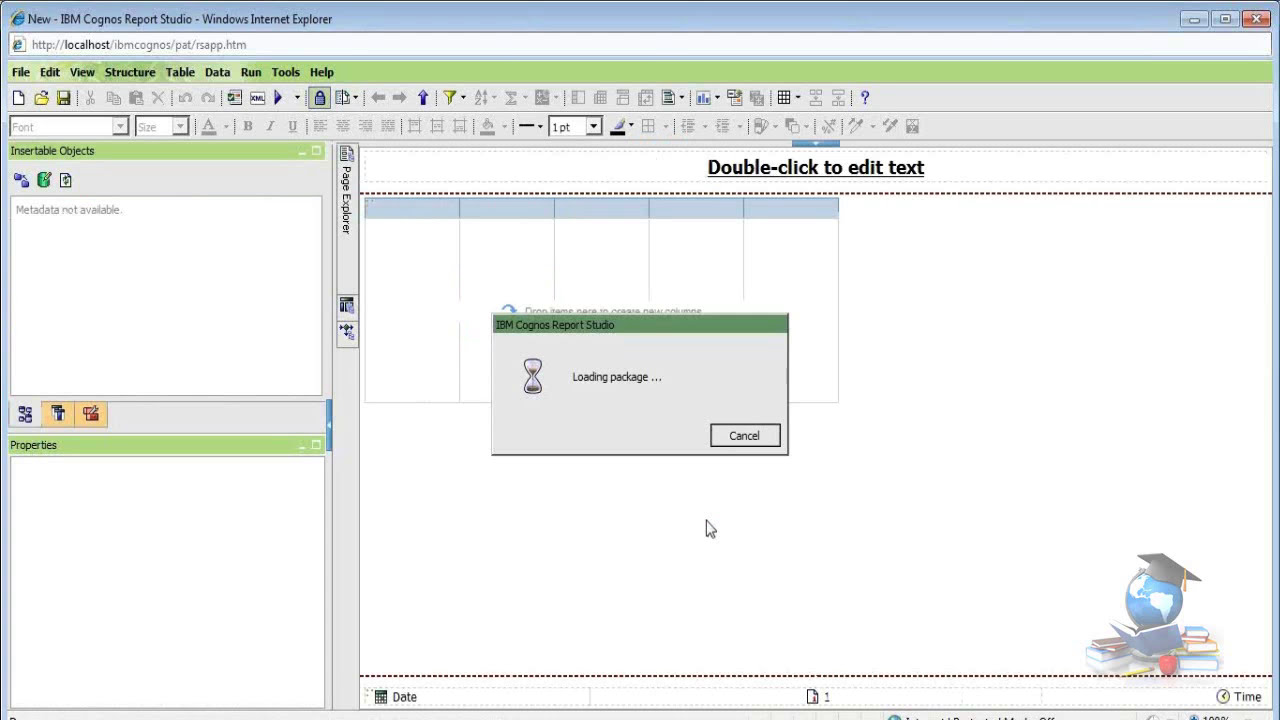Open the File menu
The height and width of the screenshot is (720, 1280).
pyautogui.click(x=20, y=72)
